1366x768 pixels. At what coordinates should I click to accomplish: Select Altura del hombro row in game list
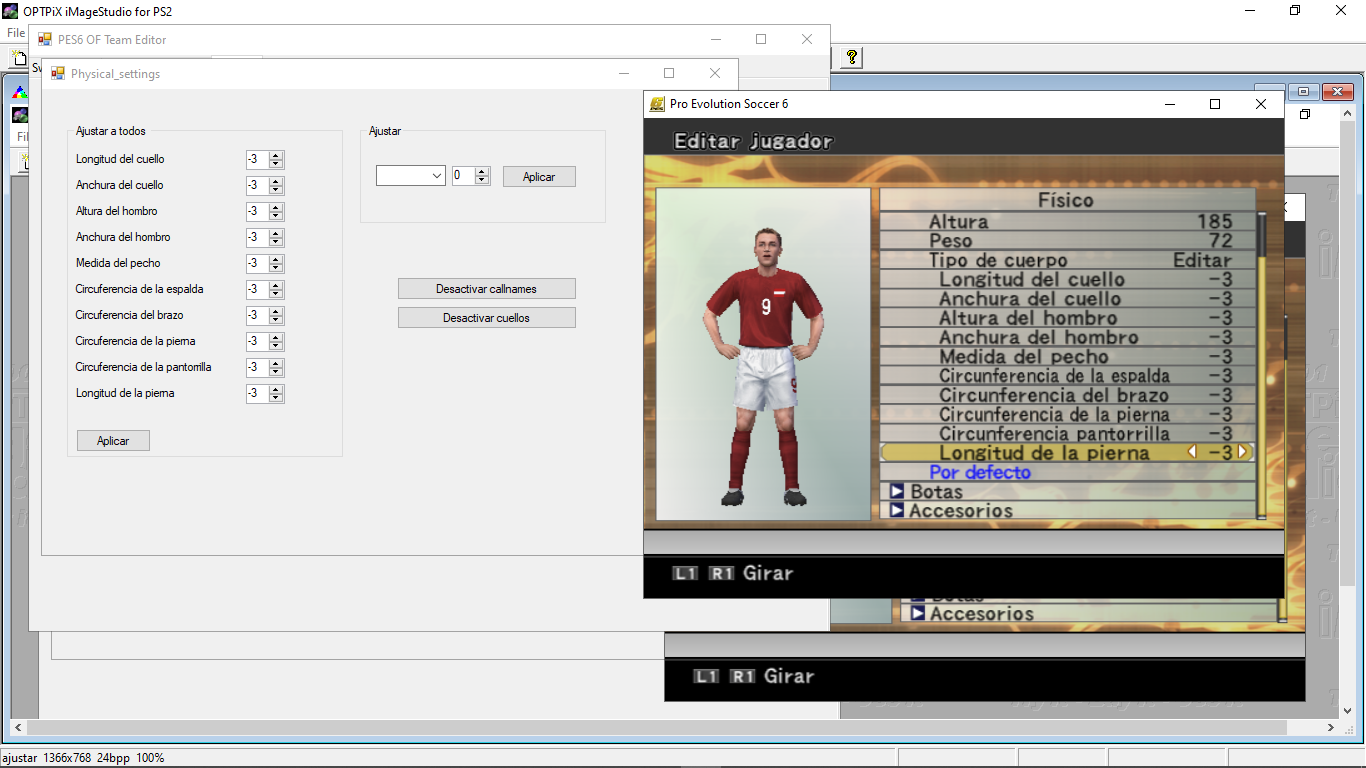click(x=1068, y=318)
